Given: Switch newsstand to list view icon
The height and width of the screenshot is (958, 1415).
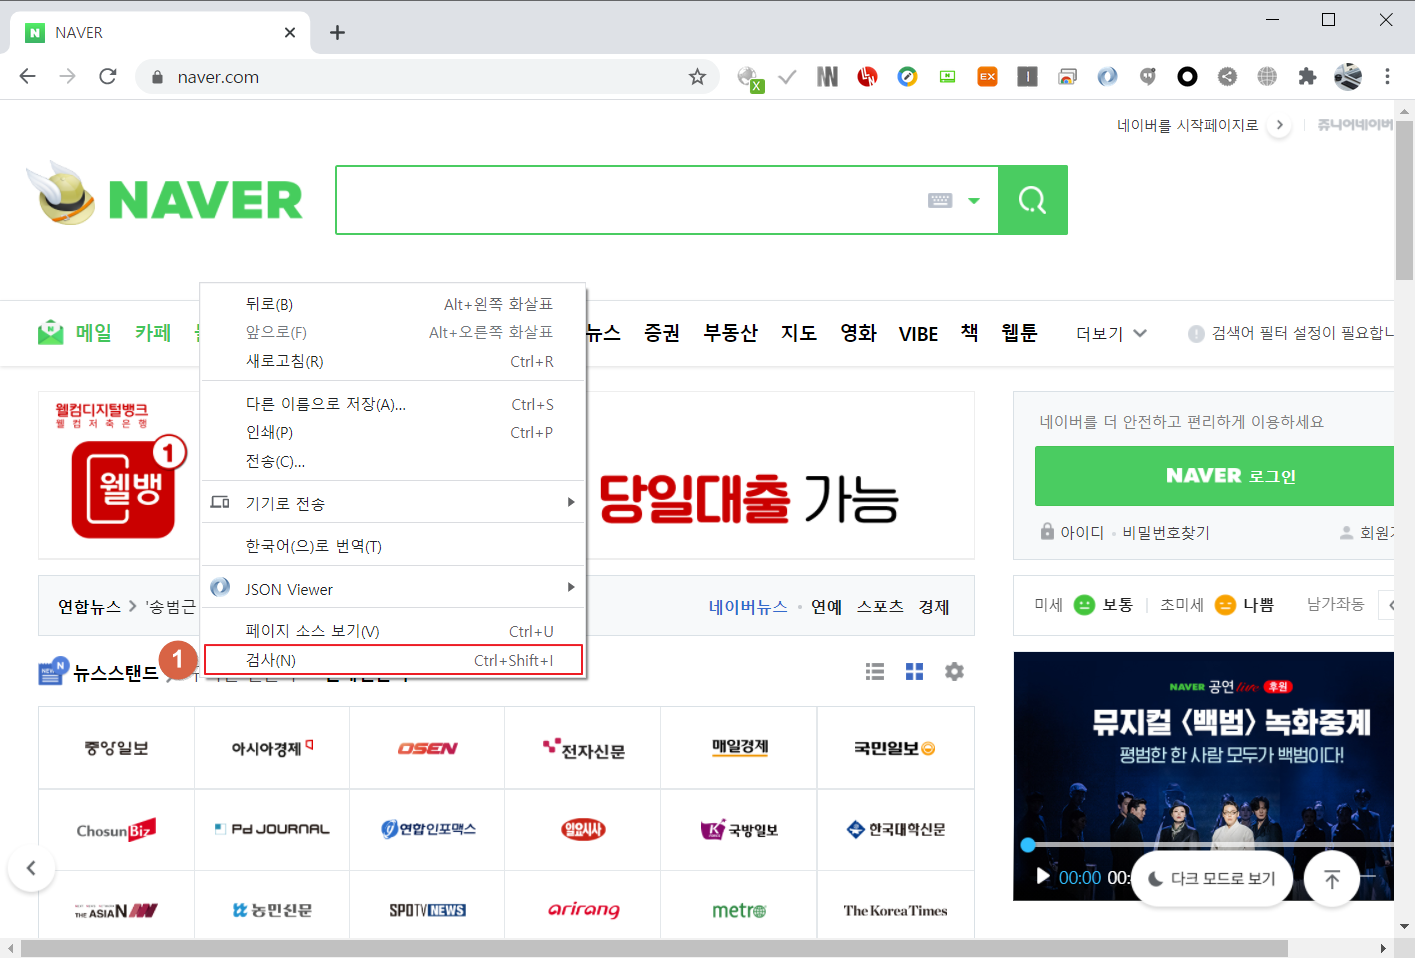Looking at the screenshot, I should click(875, 672).
